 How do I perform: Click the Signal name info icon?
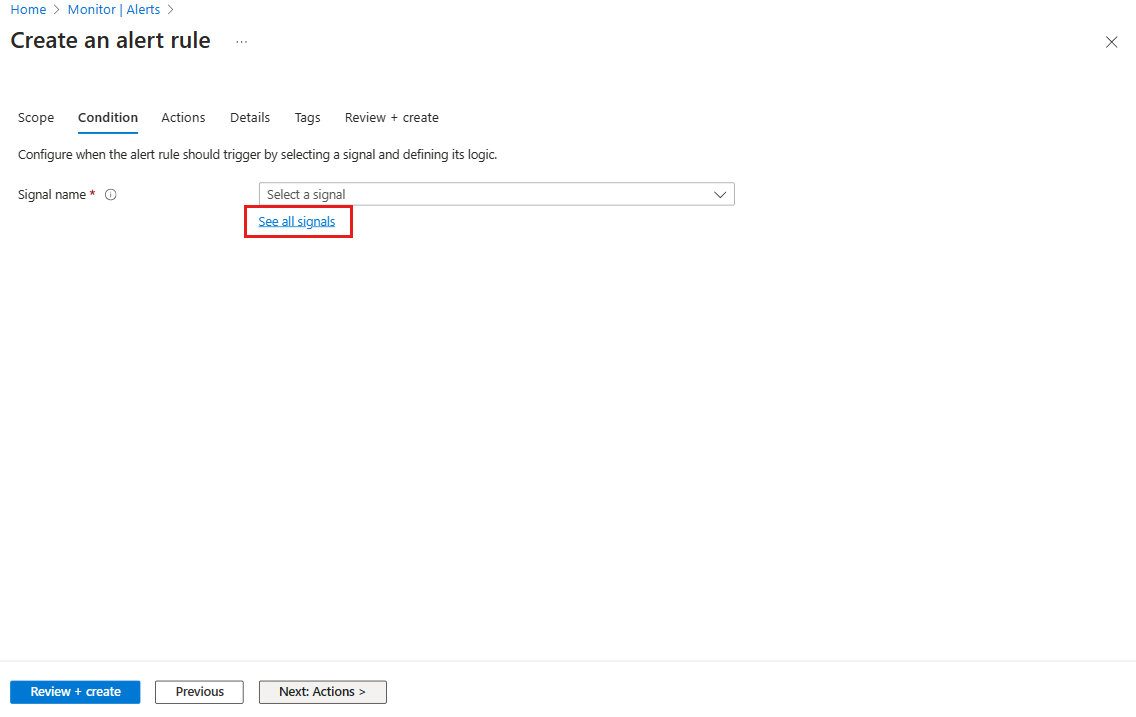[110, 194]
